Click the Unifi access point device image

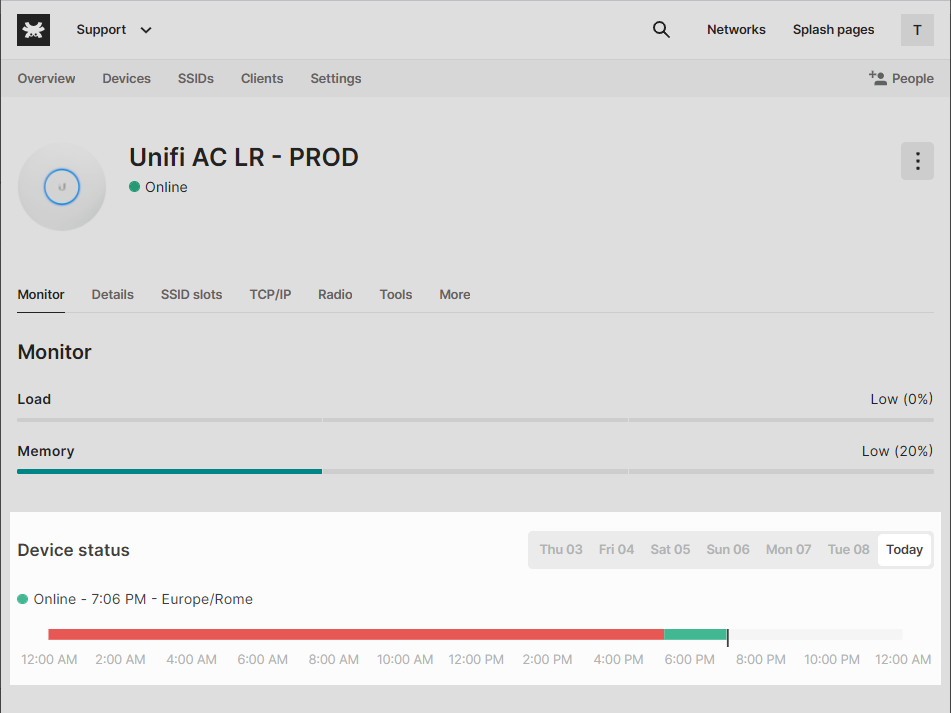coord(62,187)
